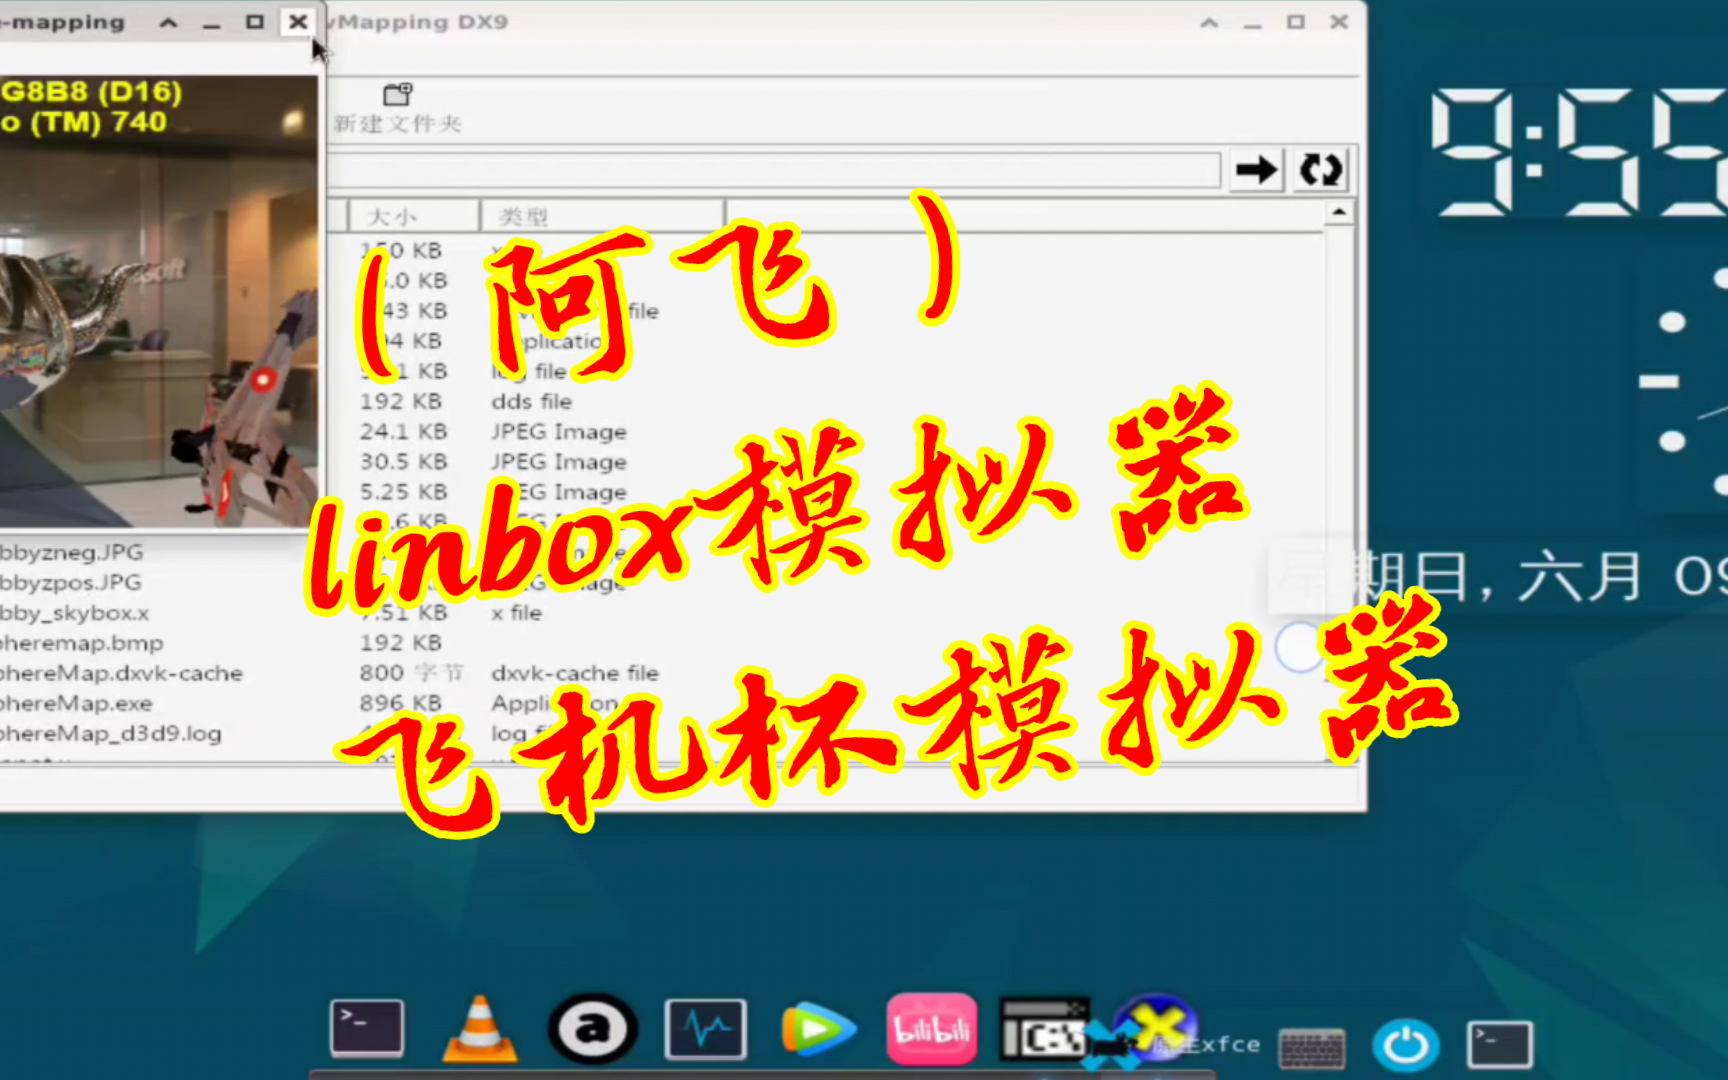This screenshot has height=1080, width=1728.
Task: Maximize the Mapping DX9 file window
Action: 1296,22
